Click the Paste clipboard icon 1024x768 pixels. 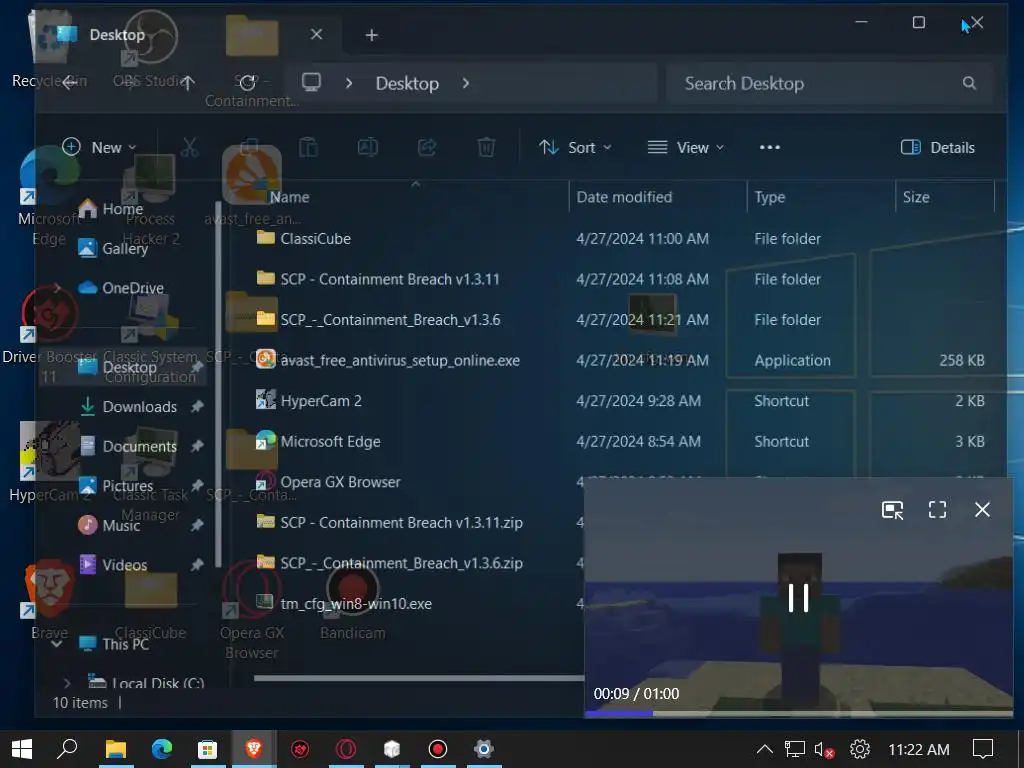[x=308, y=148]
